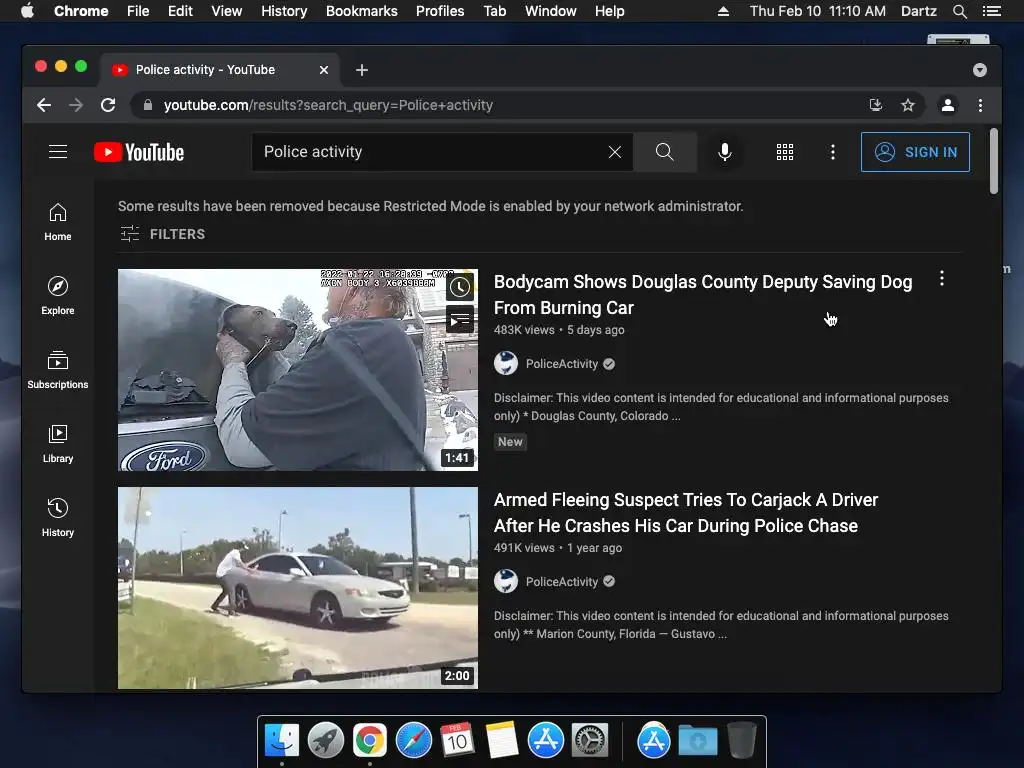Open the Library sidebar item
Screen dimensions: 1024x768
[58, 444]
